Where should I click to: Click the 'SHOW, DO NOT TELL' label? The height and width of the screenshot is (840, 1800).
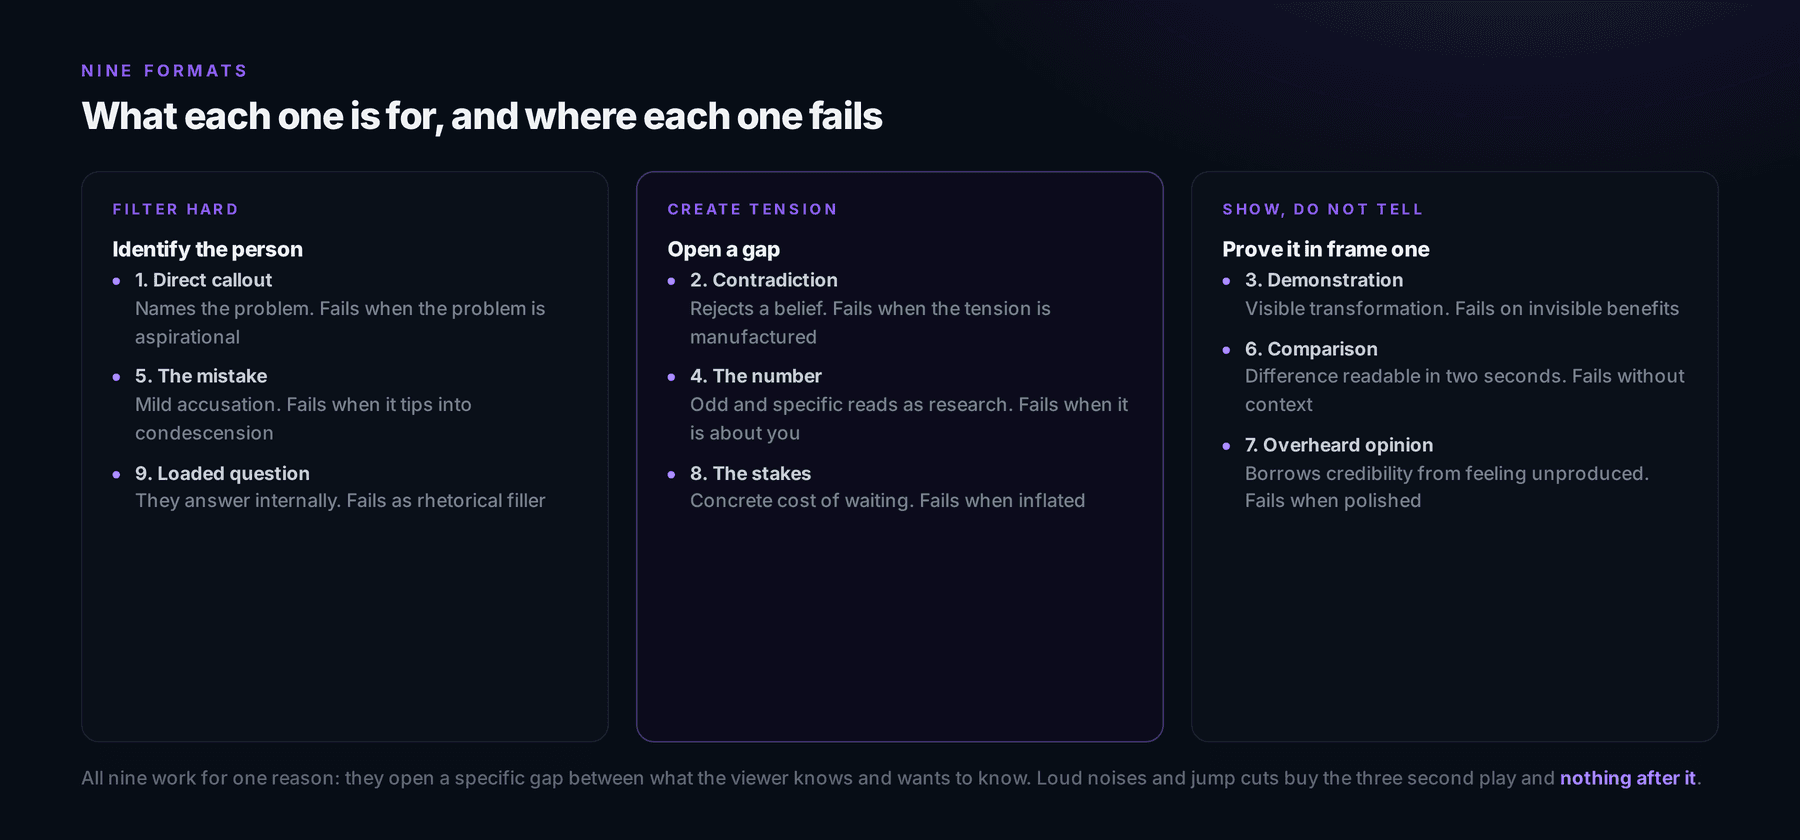pyautogui.click(x=1322, y=209)
